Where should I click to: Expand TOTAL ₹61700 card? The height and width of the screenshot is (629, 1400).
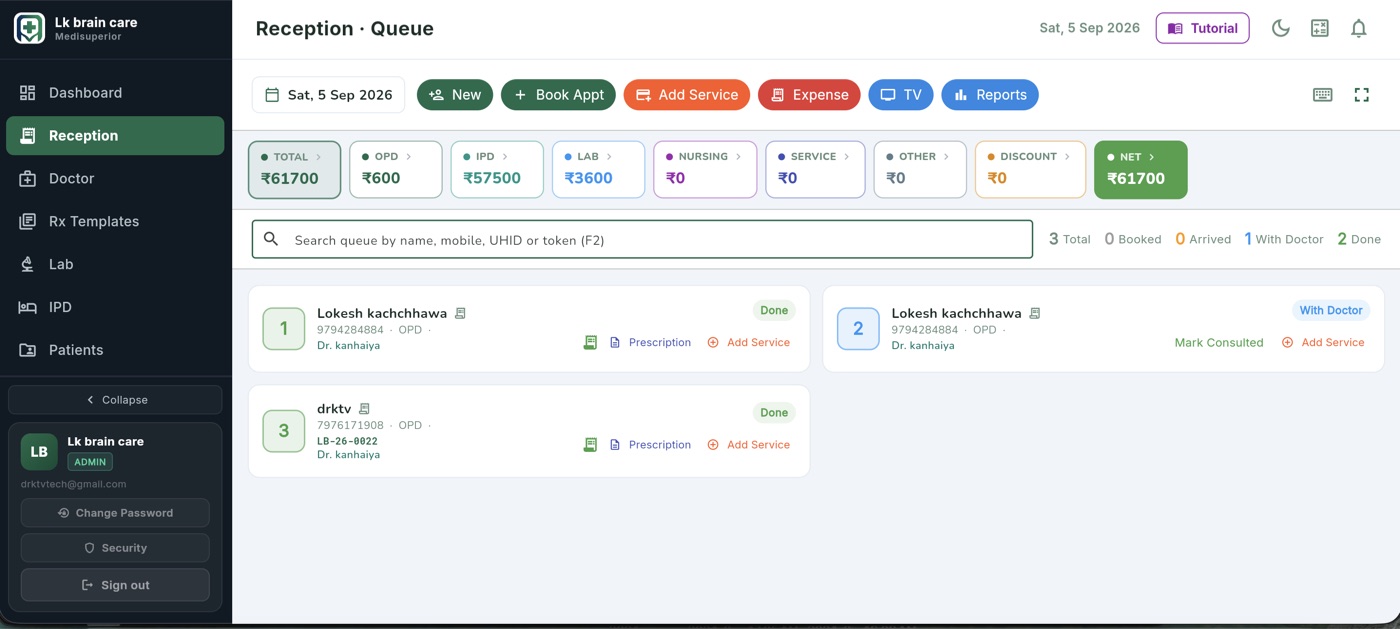click(x=294, y=169)
